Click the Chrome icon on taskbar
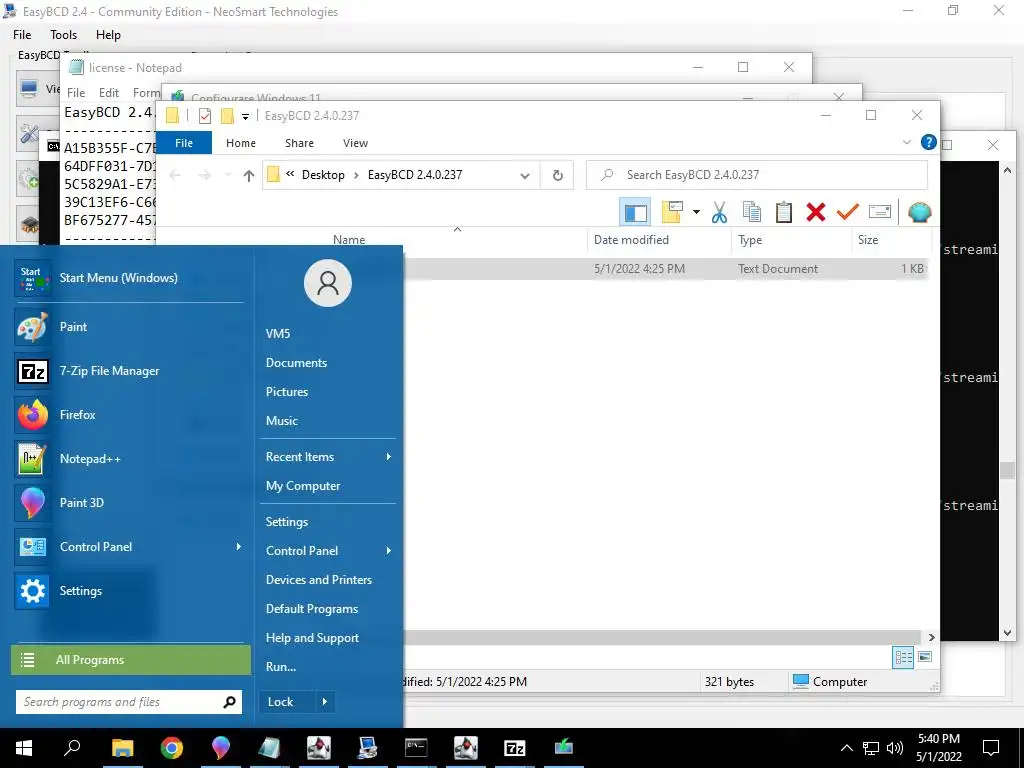1024x768 pixels. tap(172, 747)
